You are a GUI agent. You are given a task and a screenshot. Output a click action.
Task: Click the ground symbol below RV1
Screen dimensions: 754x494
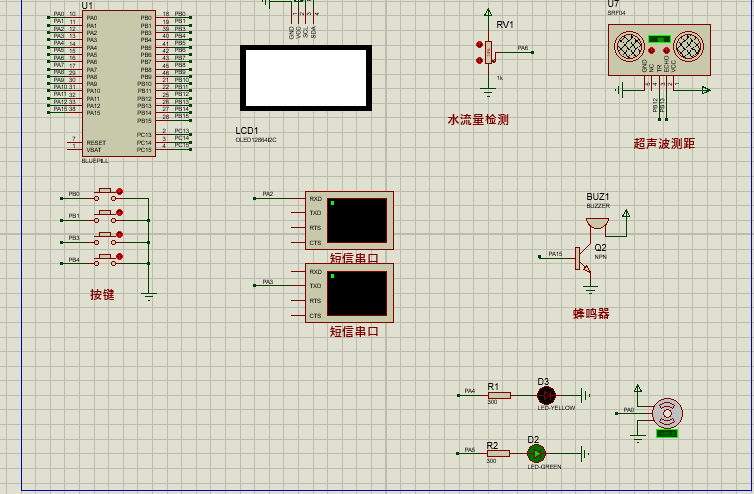pyautogui.click(x=488, y=92)
